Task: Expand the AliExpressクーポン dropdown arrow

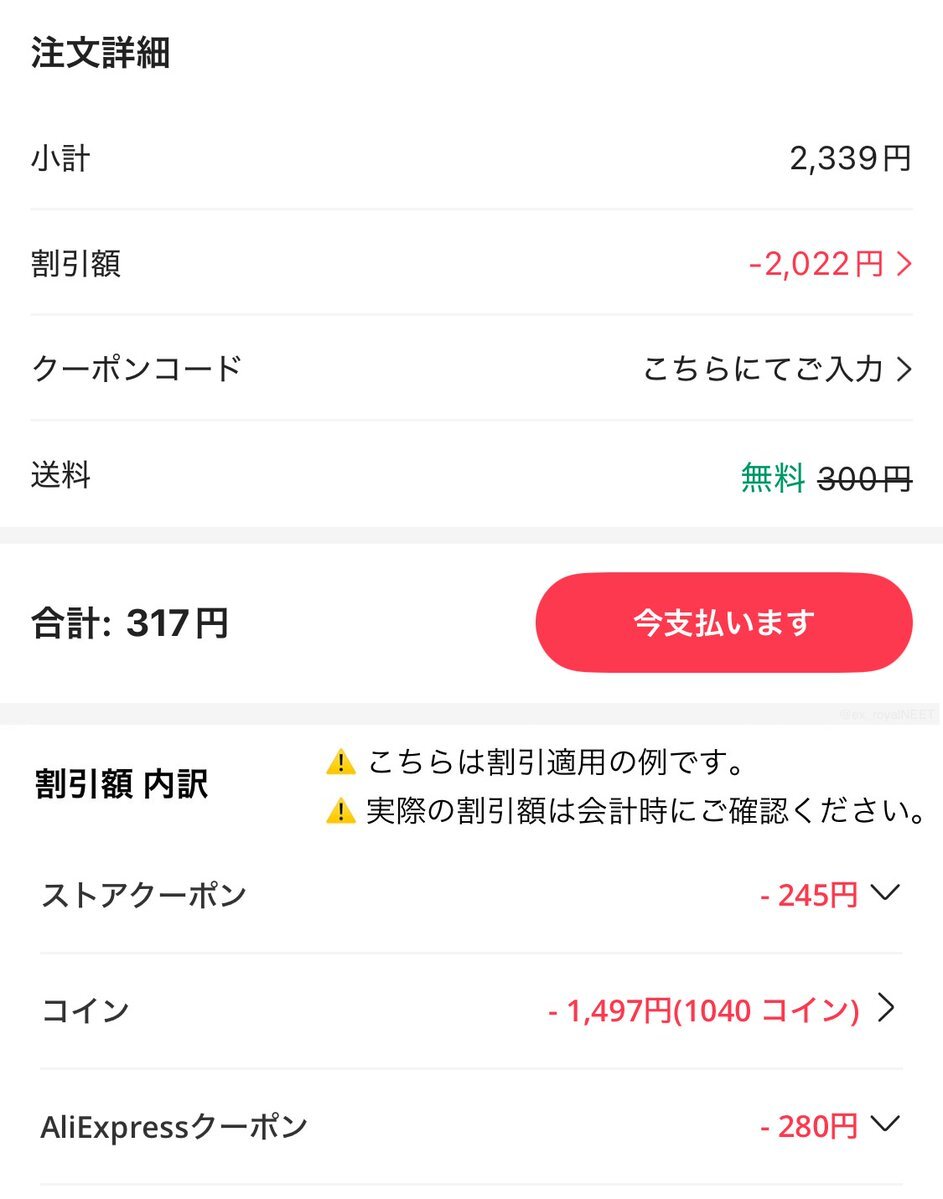Action: [885, 1123]
